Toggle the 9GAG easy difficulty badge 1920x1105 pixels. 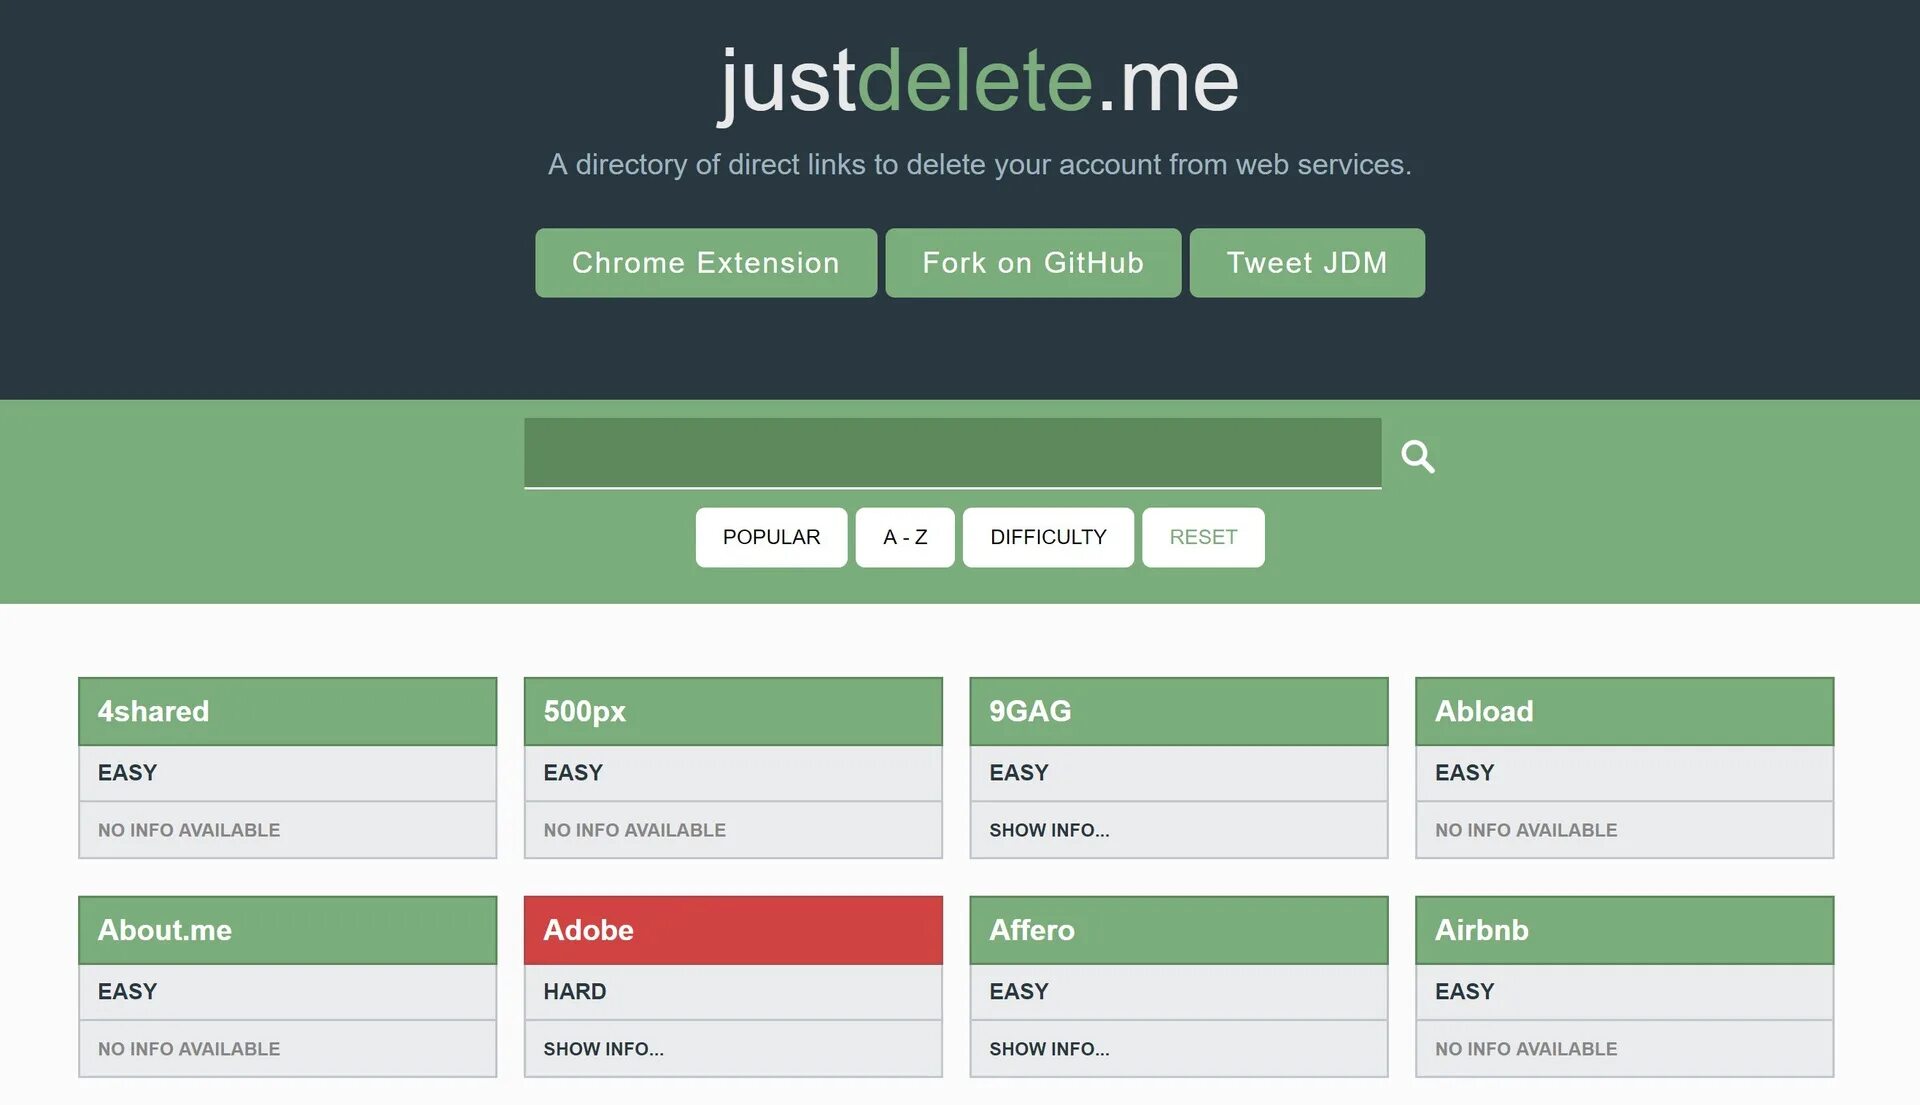pyautogui.click(x=1019, y=771)
